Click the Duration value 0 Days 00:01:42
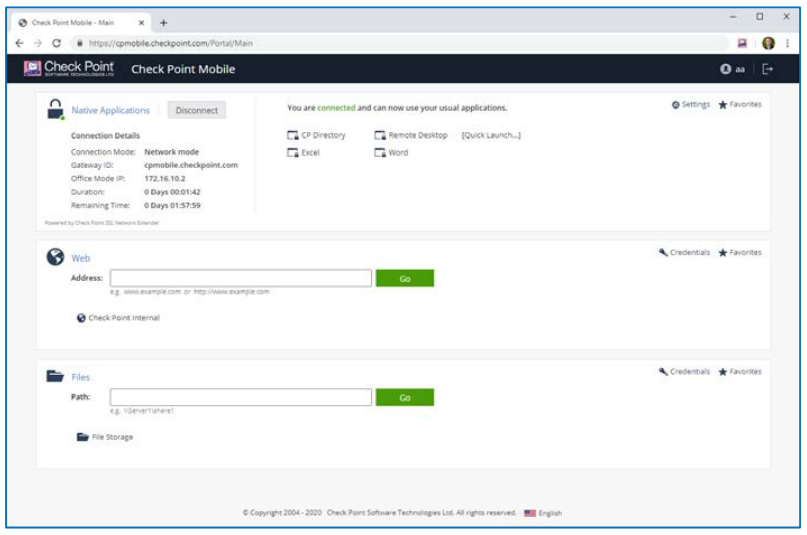Screen dimensions: 807x535 172,192
